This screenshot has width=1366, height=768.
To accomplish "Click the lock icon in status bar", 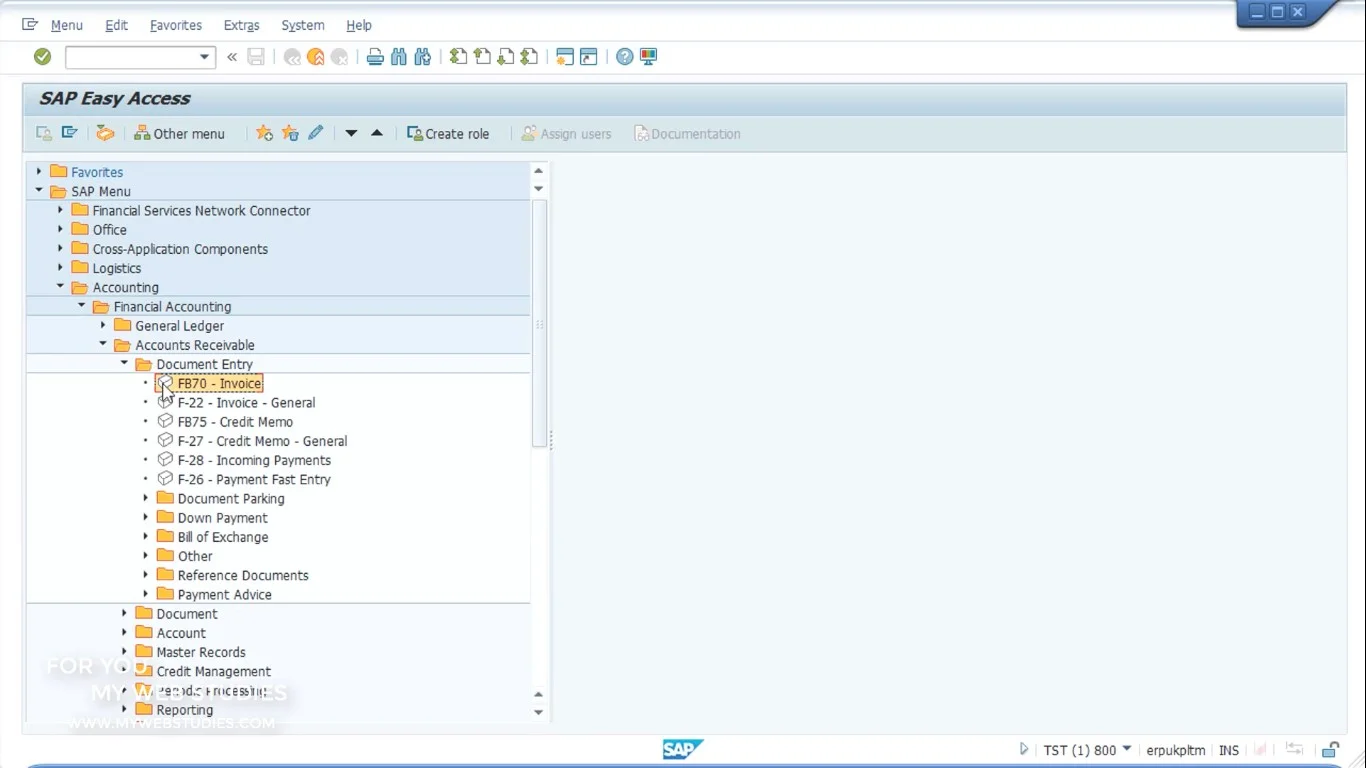I will click(x=1330, y=750).
